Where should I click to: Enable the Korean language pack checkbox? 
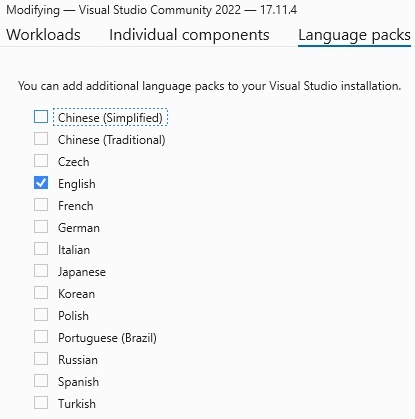41,293
